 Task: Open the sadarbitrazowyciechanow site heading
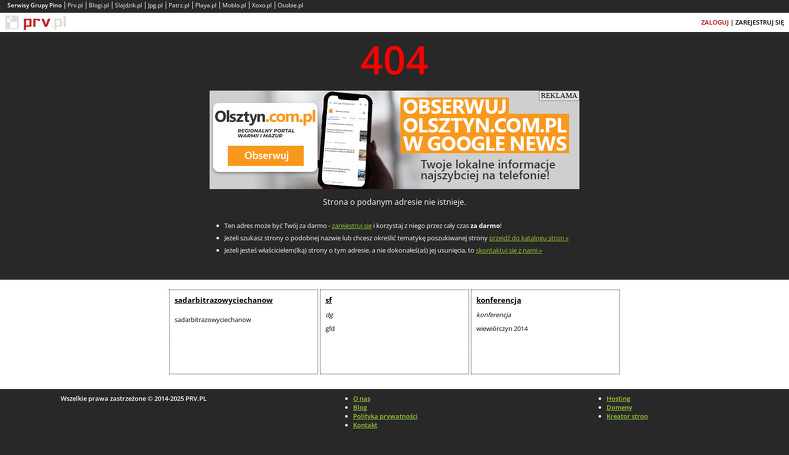click(x=223, y=300)
